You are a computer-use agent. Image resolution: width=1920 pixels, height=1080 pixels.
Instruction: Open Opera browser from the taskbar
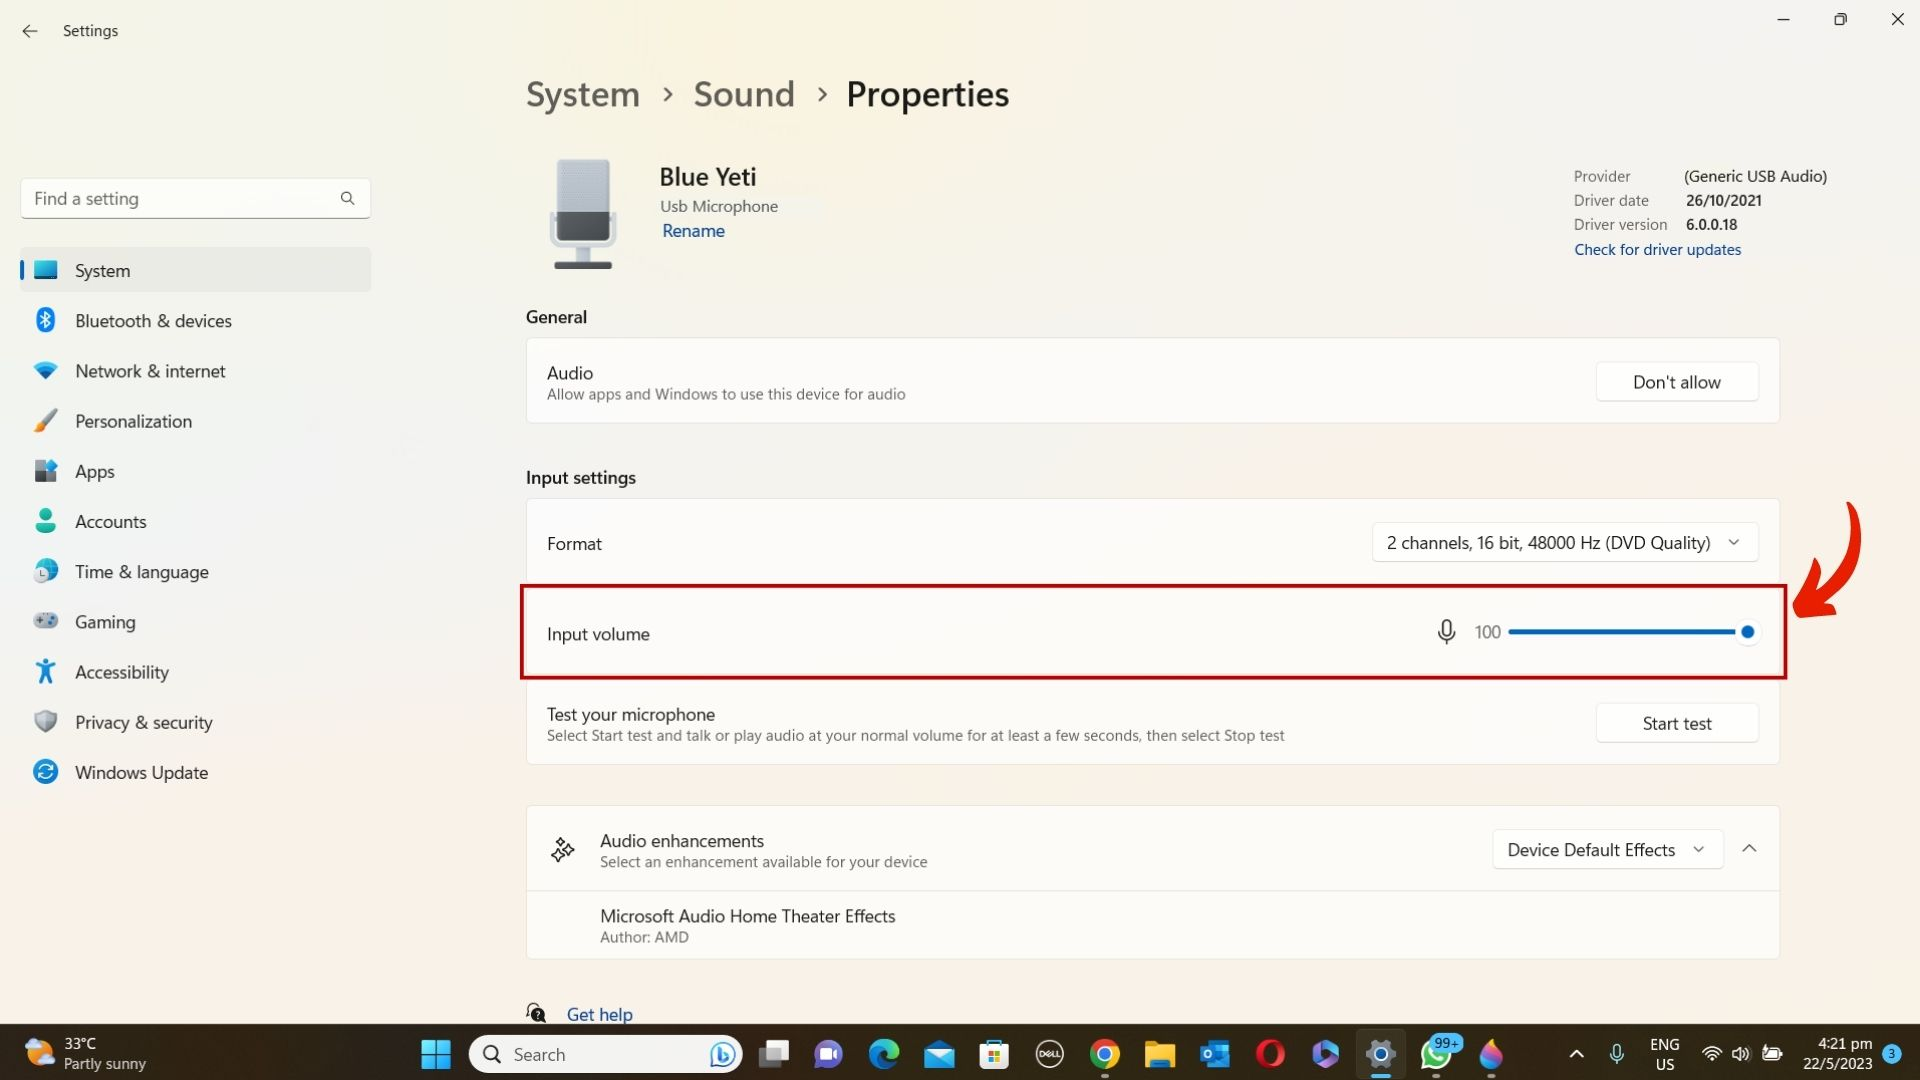(x=1270, y=1054)
